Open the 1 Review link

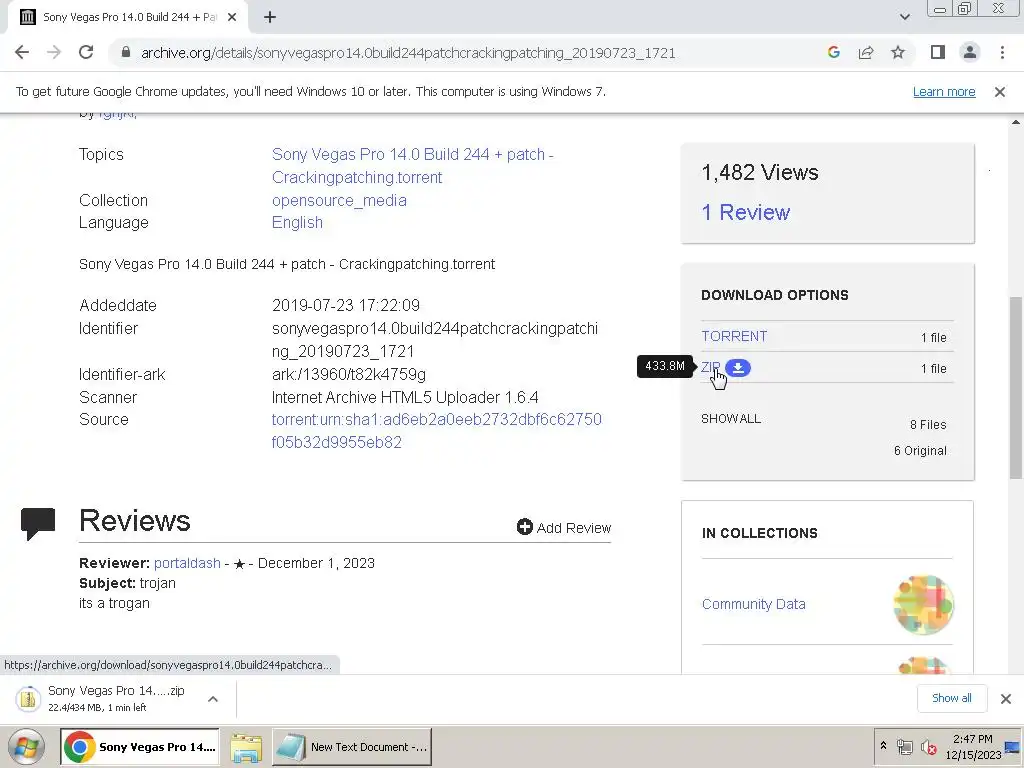pos(745,212)
